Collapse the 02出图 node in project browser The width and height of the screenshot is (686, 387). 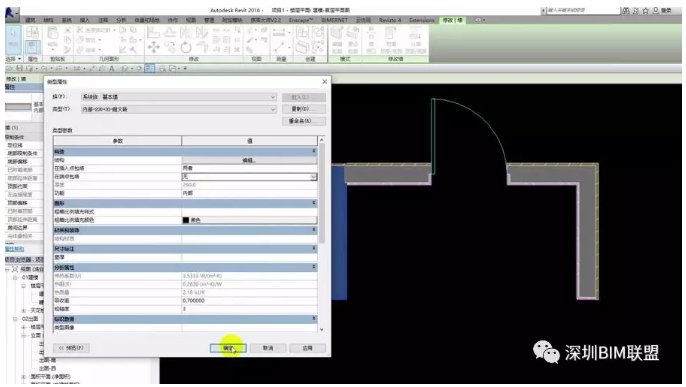pyautogui.click(x=15, y=319)
